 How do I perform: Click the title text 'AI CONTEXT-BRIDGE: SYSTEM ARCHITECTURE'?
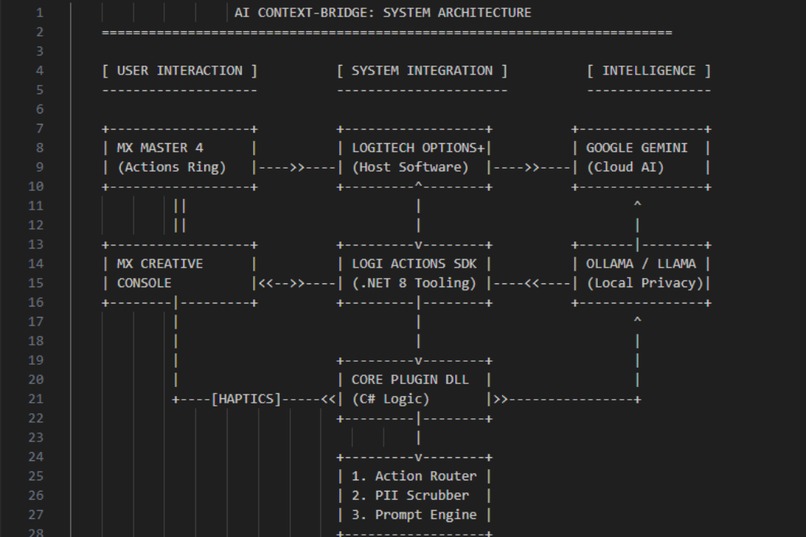[383, 12]
